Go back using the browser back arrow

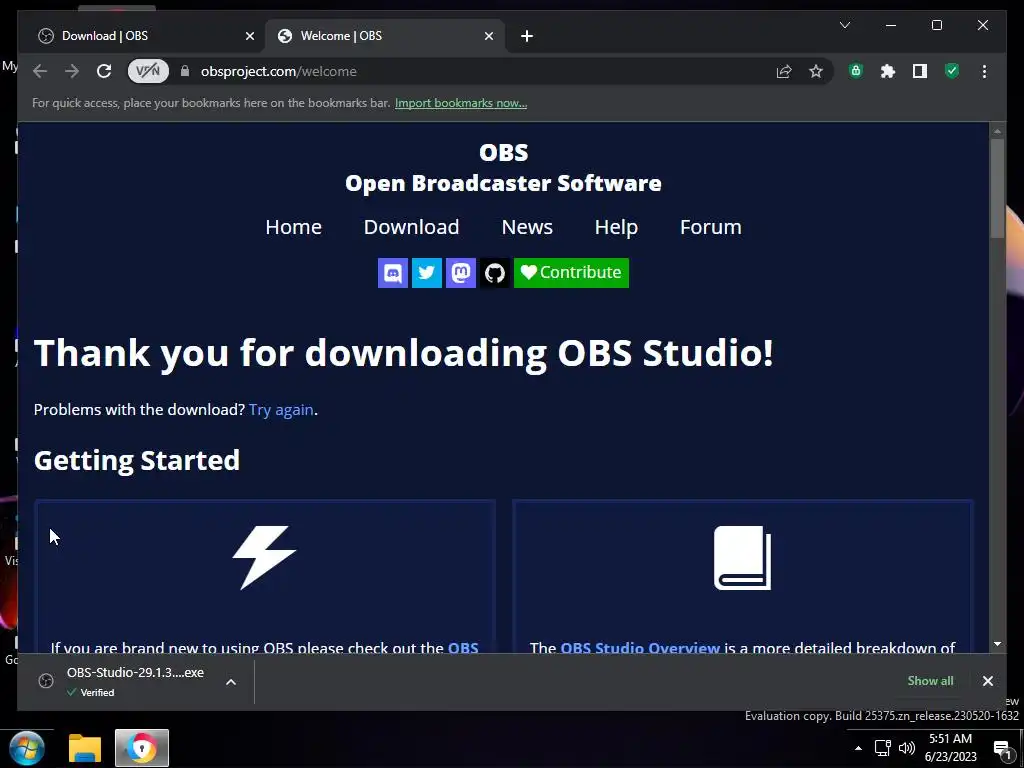point(40,71)
